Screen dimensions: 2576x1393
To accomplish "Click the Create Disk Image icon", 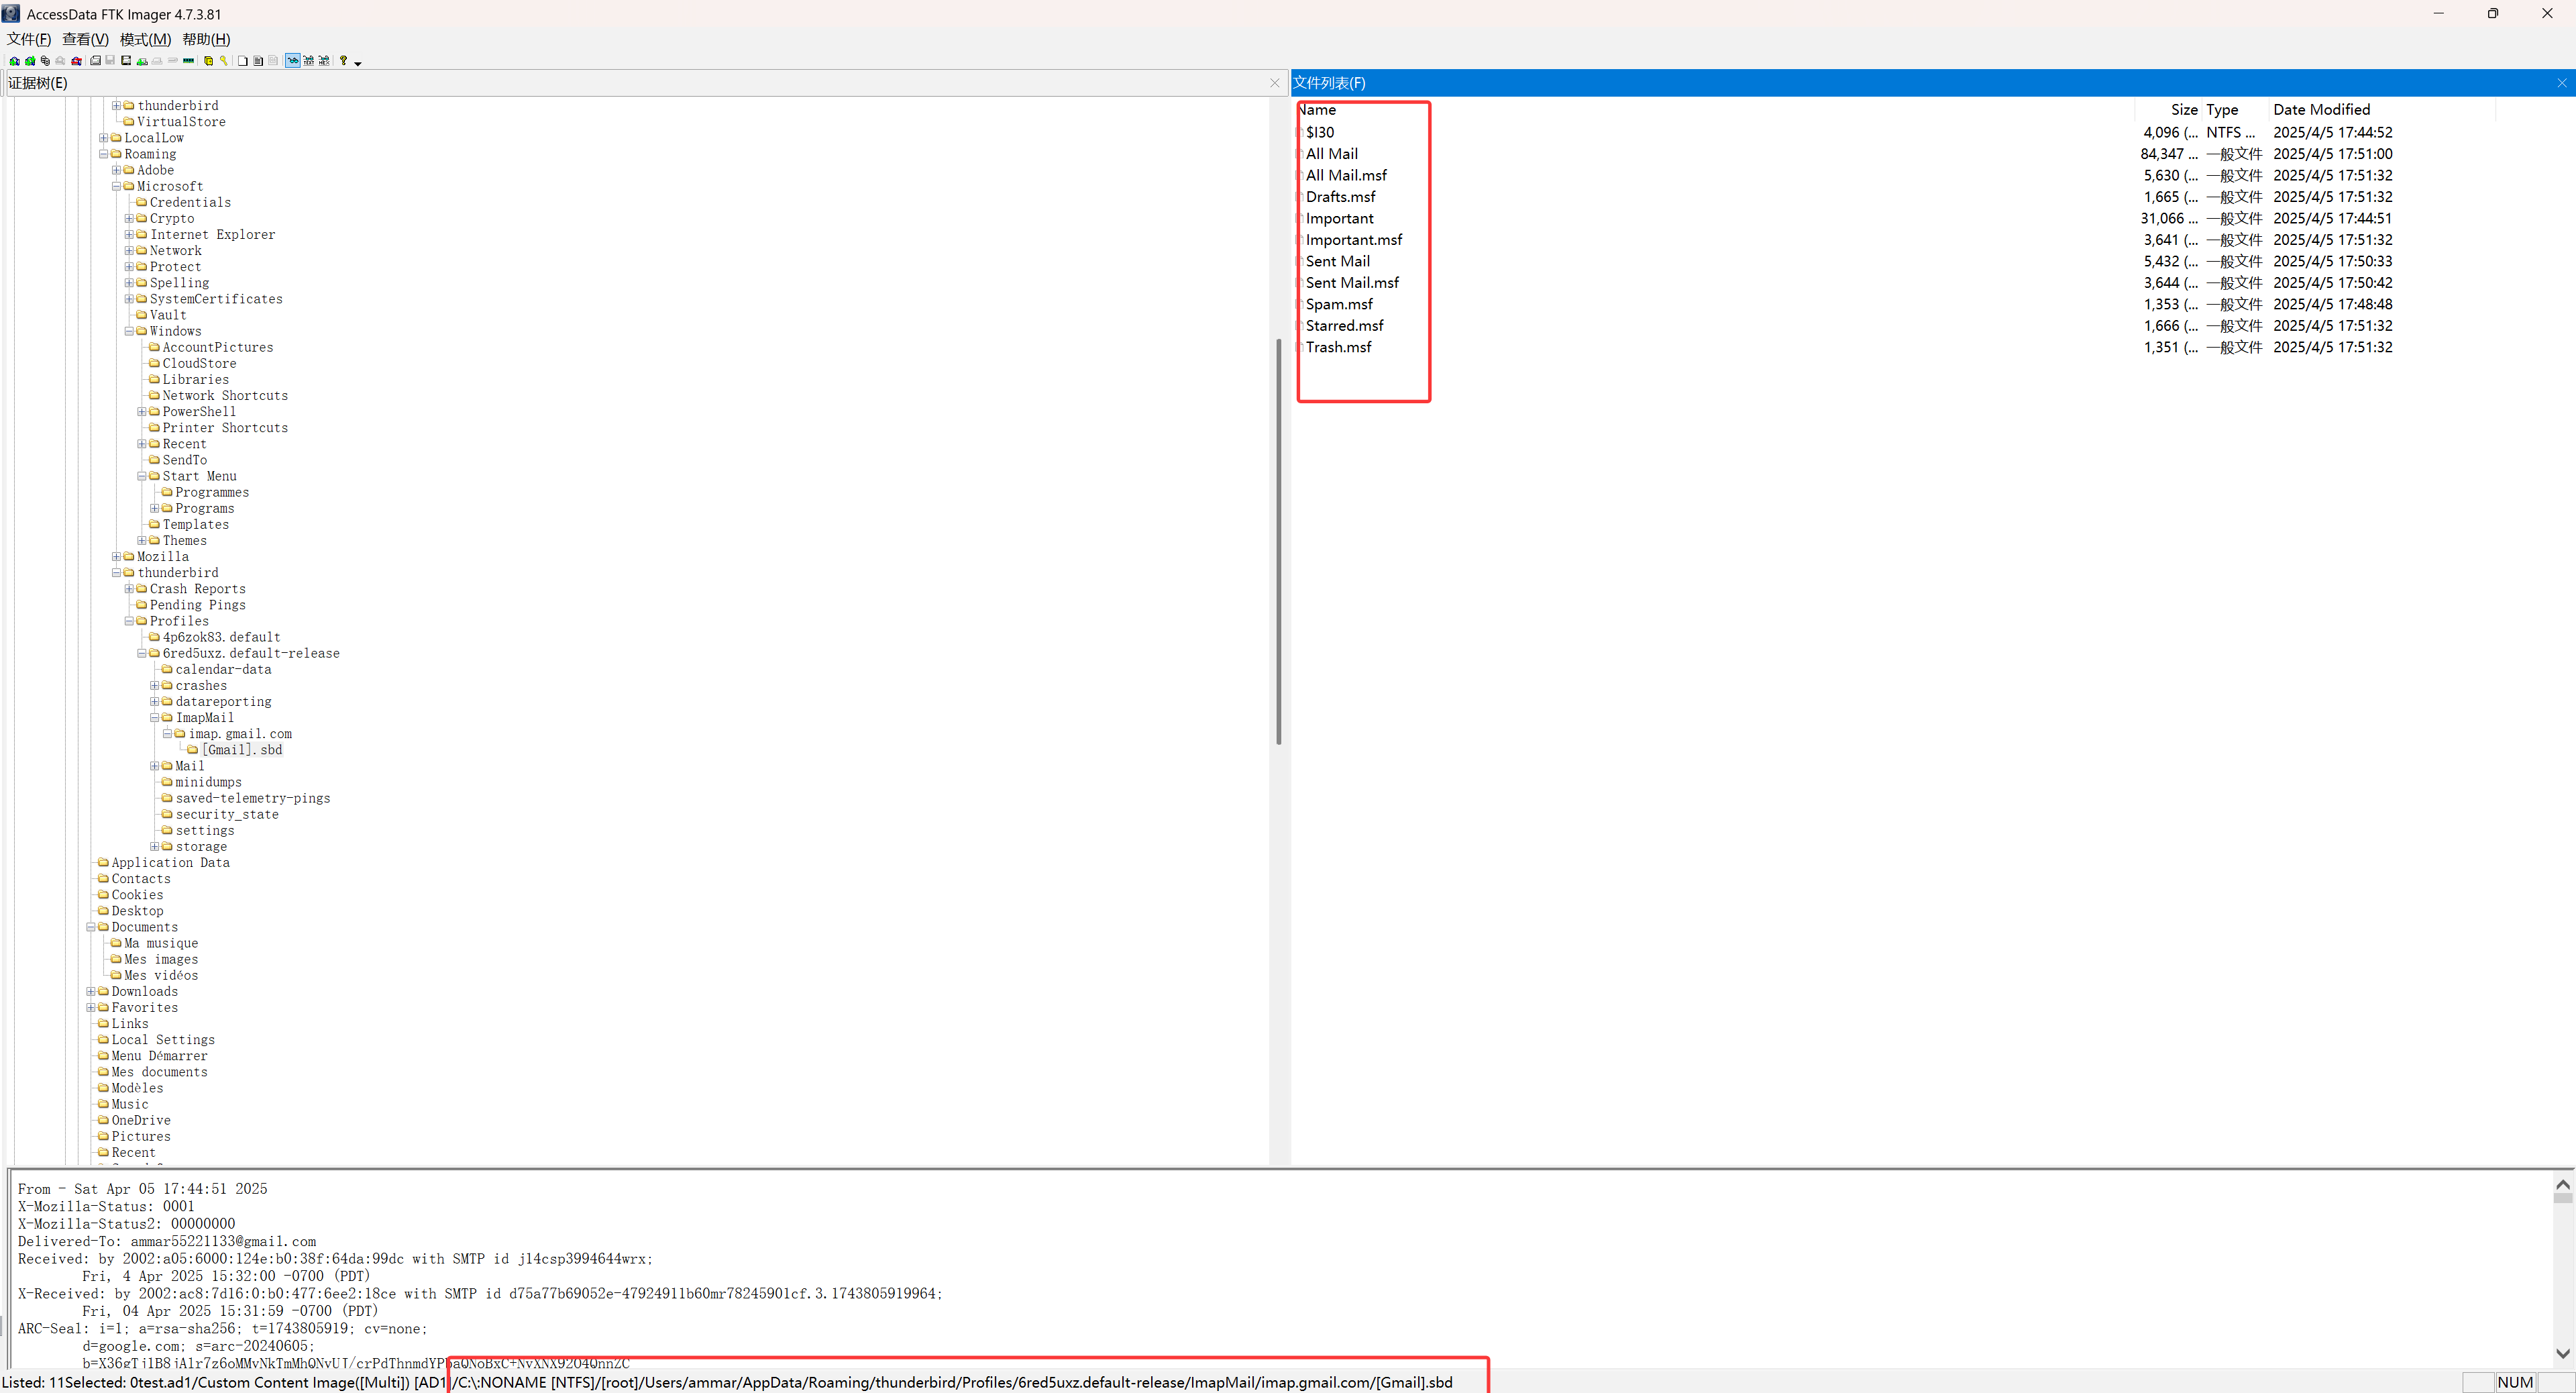I will coord(95,61).
